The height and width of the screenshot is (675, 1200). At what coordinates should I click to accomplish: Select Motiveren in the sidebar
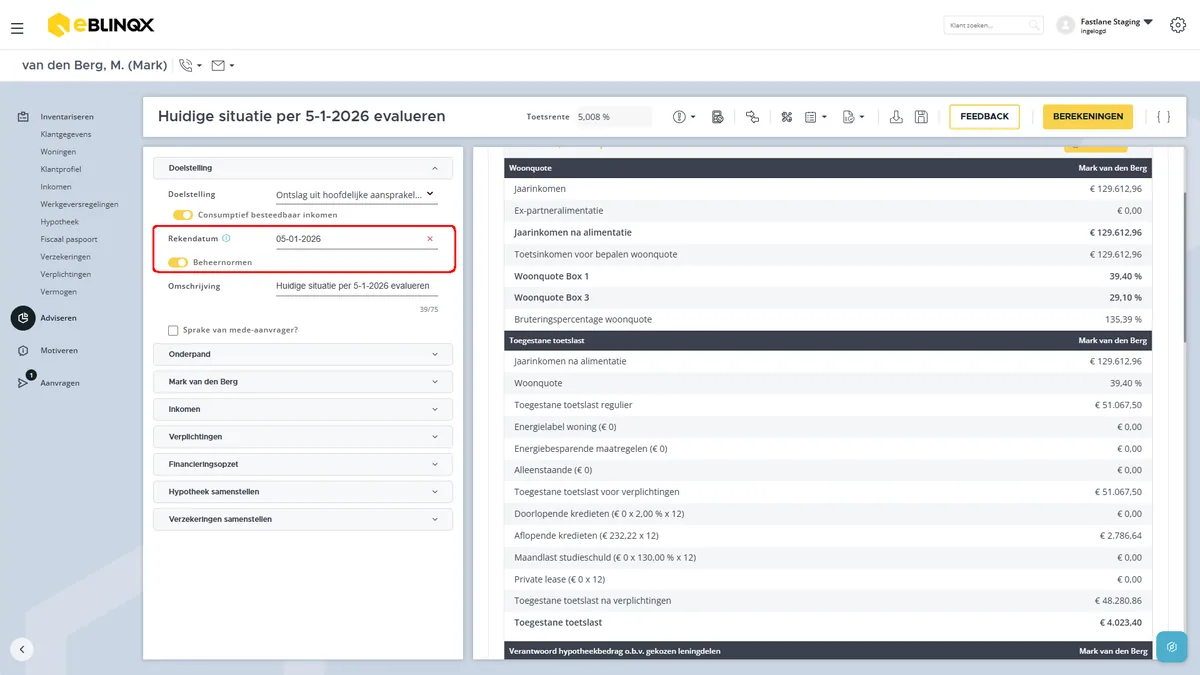point(59,351)
